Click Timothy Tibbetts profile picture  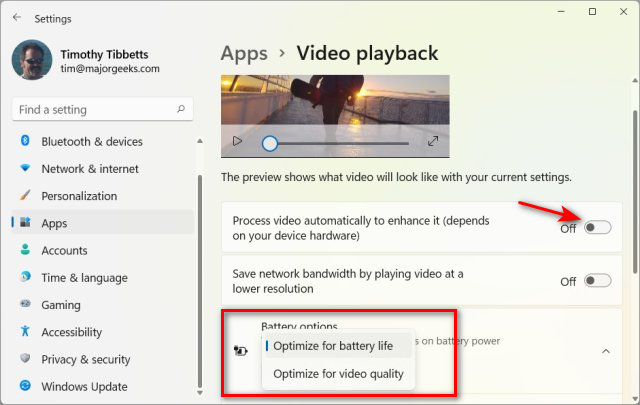[x=32, y=60]
